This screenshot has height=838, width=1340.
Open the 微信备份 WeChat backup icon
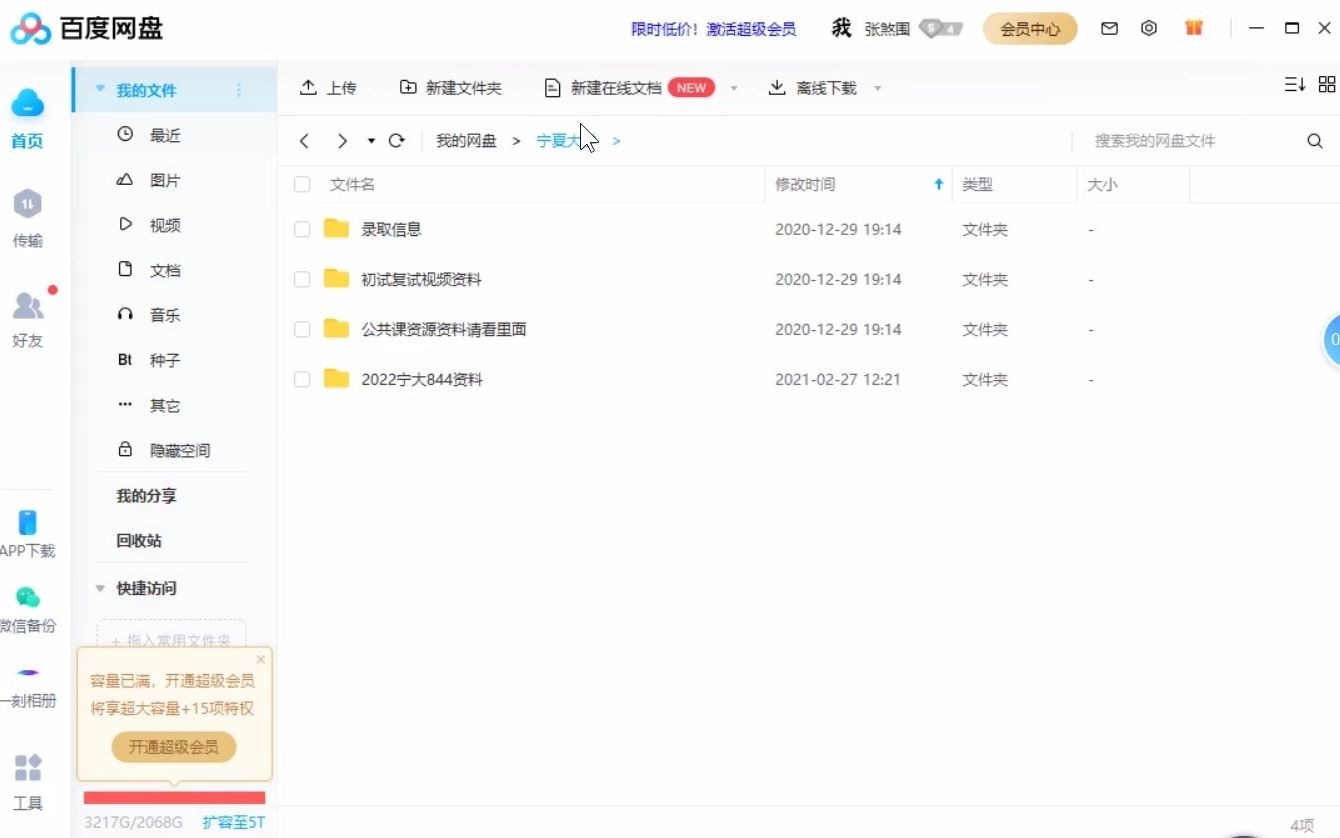pos(27,597)
